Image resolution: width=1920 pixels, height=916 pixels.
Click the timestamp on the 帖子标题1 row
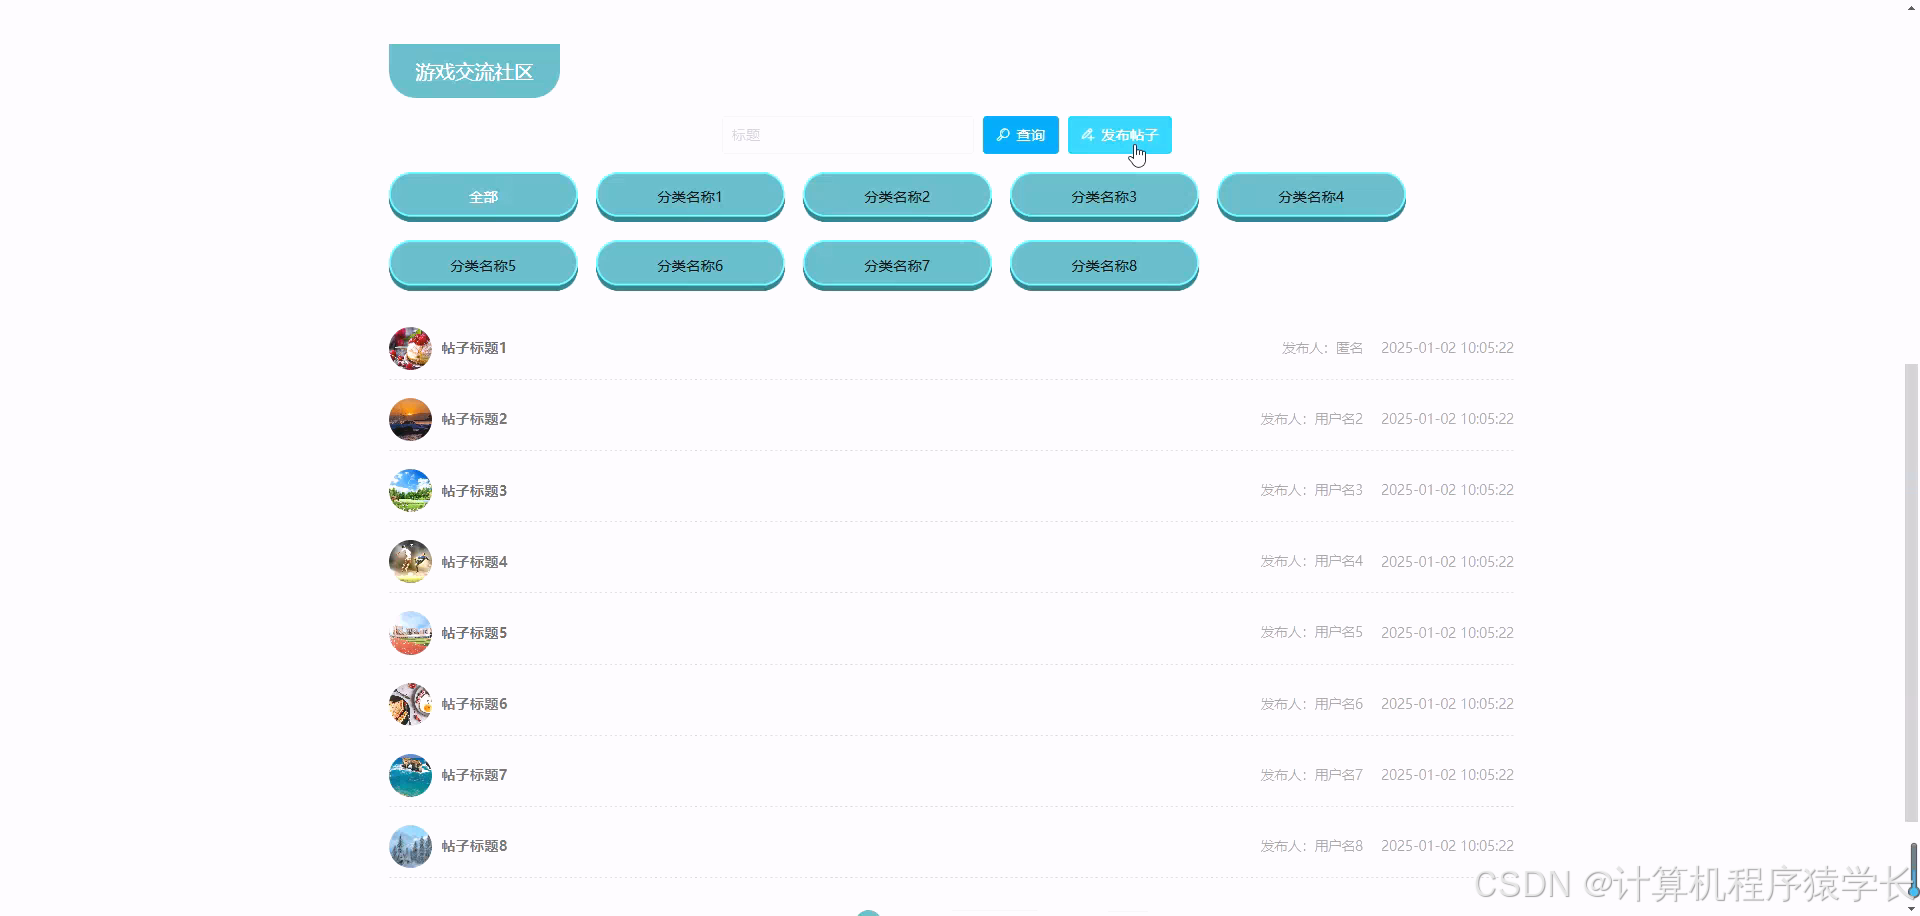tap(1447, 348)
